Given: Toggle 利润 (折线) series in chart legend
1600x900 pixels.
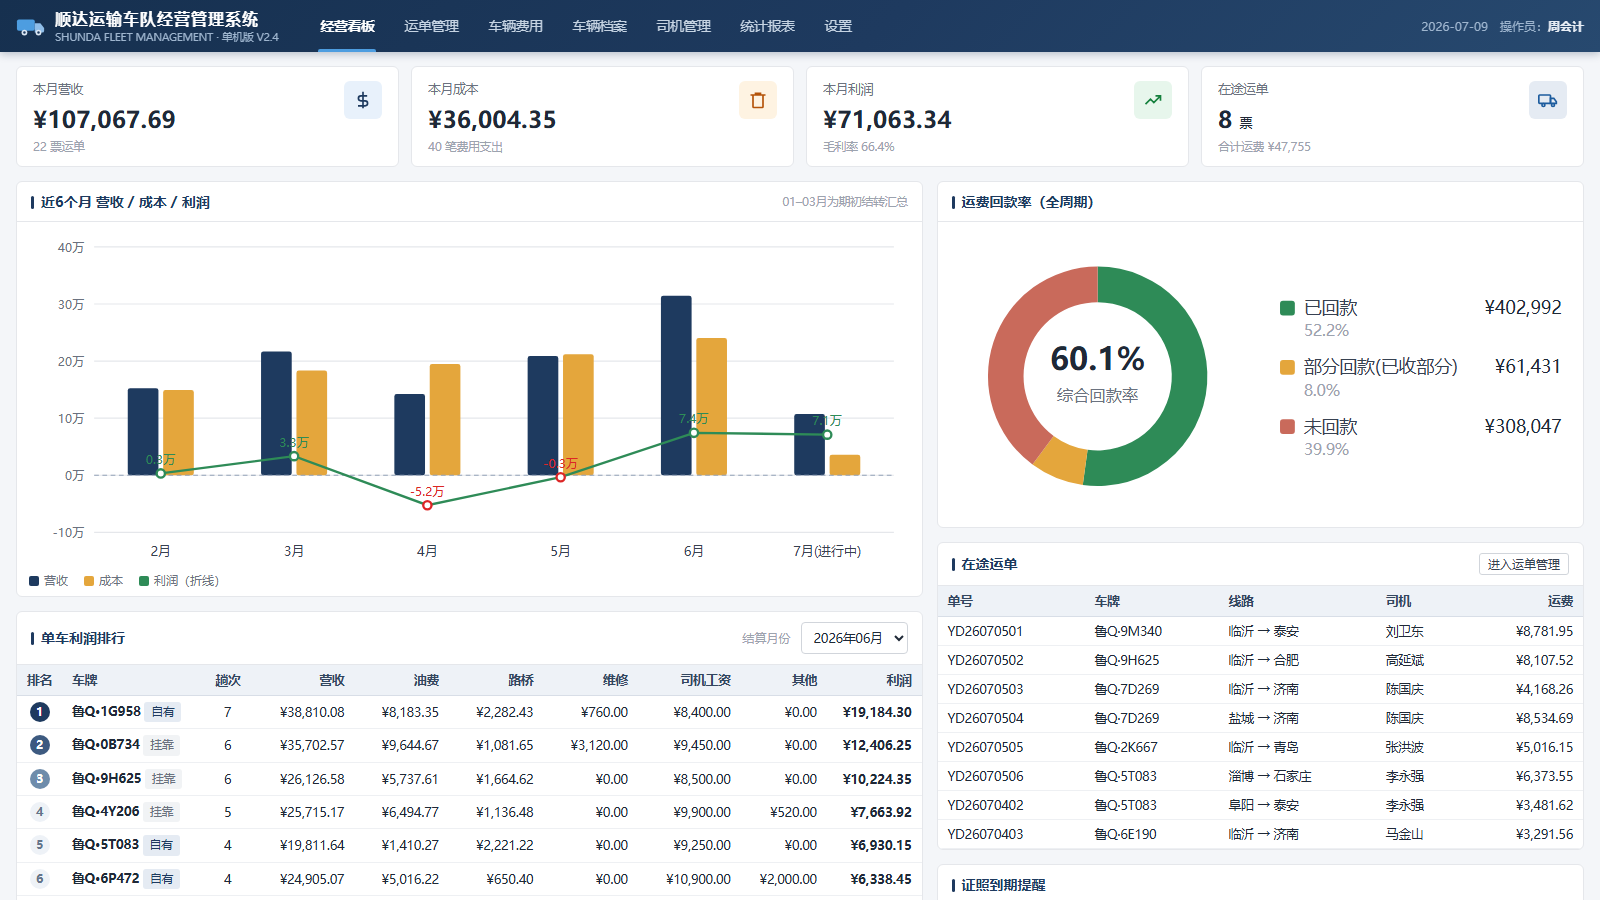Looking at the screenshot, I should click(179, 581).
